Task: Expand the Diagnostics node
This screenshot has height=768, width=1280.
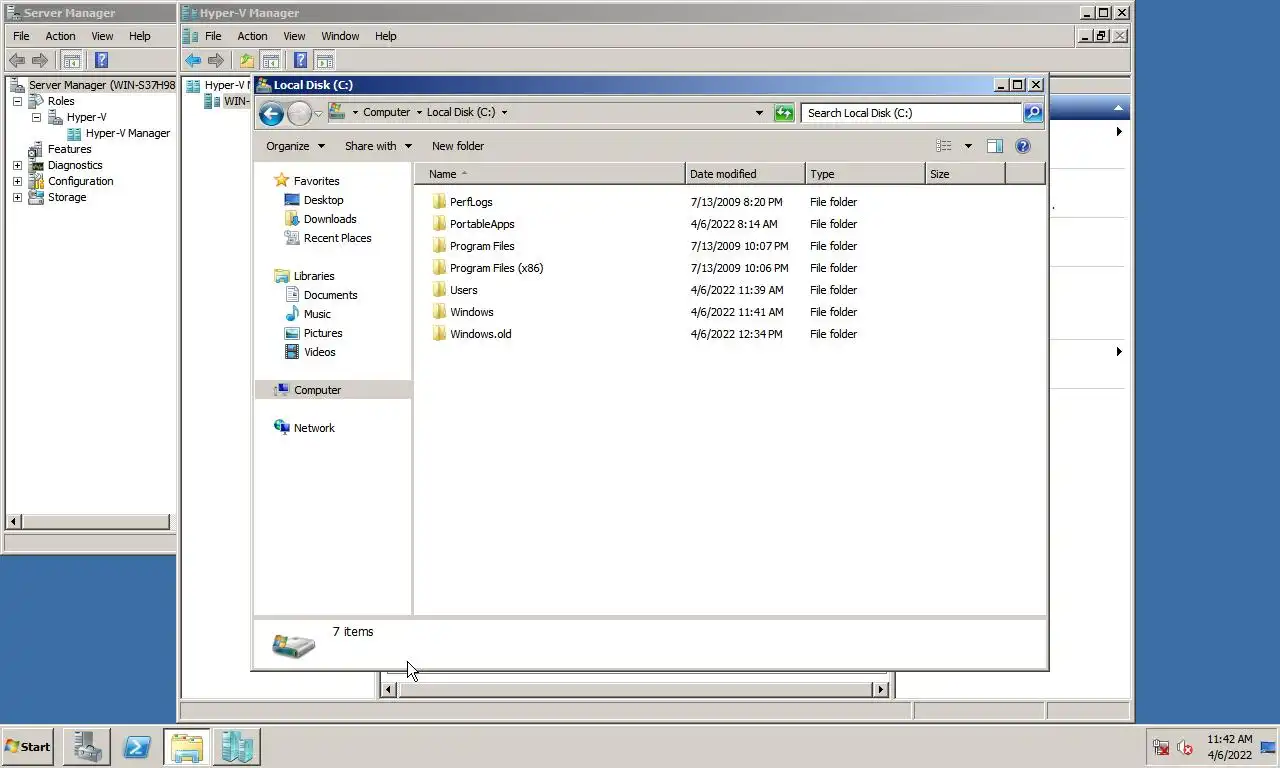Action: (17, 165)
